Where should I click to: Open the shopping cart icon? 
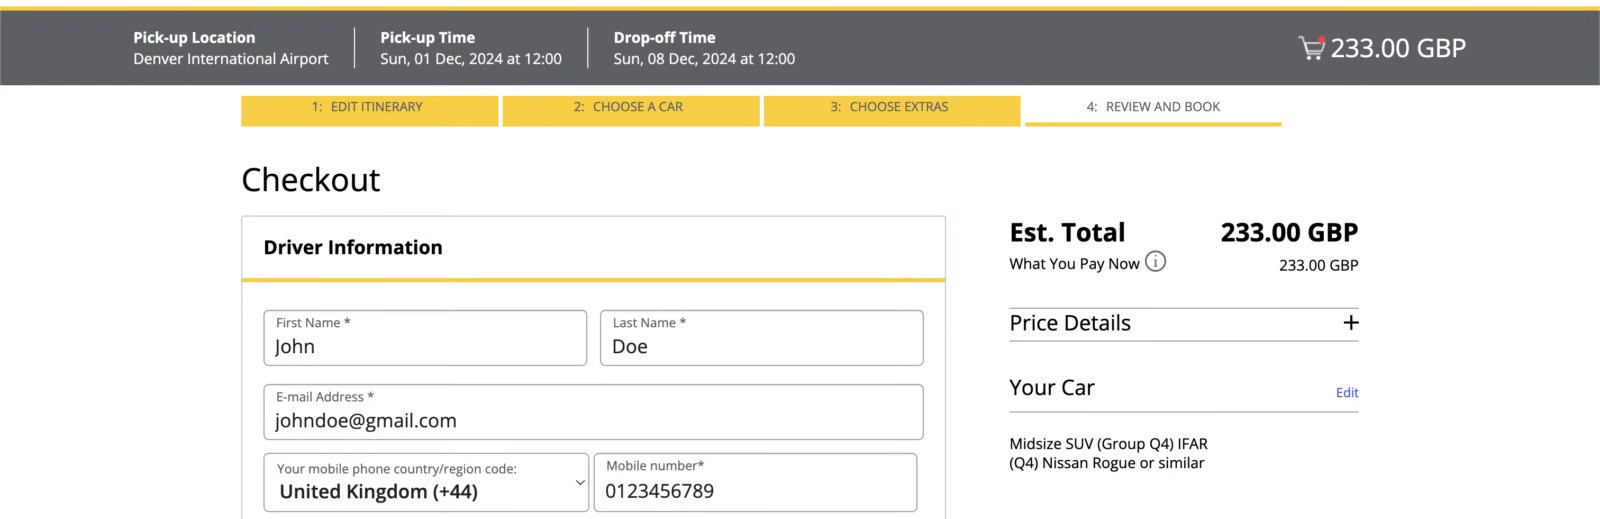coord(1311,48)
